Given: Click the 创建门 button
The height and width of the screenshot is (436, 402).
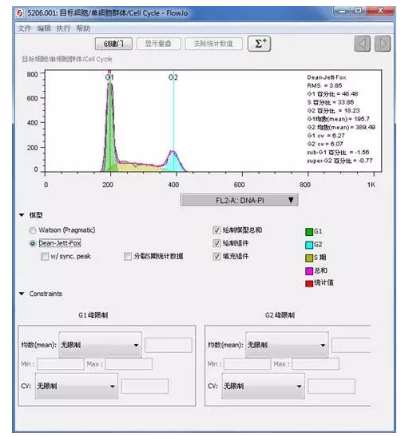Looking at the screenshot, I should click(114, 44).
